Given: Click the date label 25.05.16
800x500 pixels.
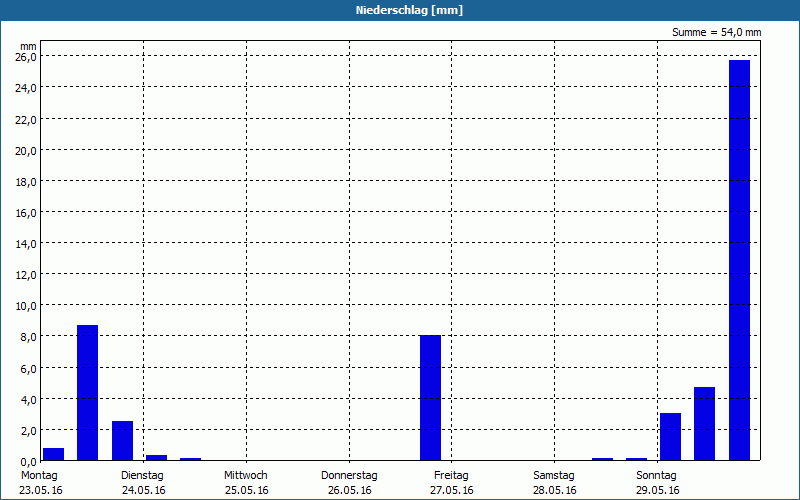Looking at the screenshot, I should (246, 491).
